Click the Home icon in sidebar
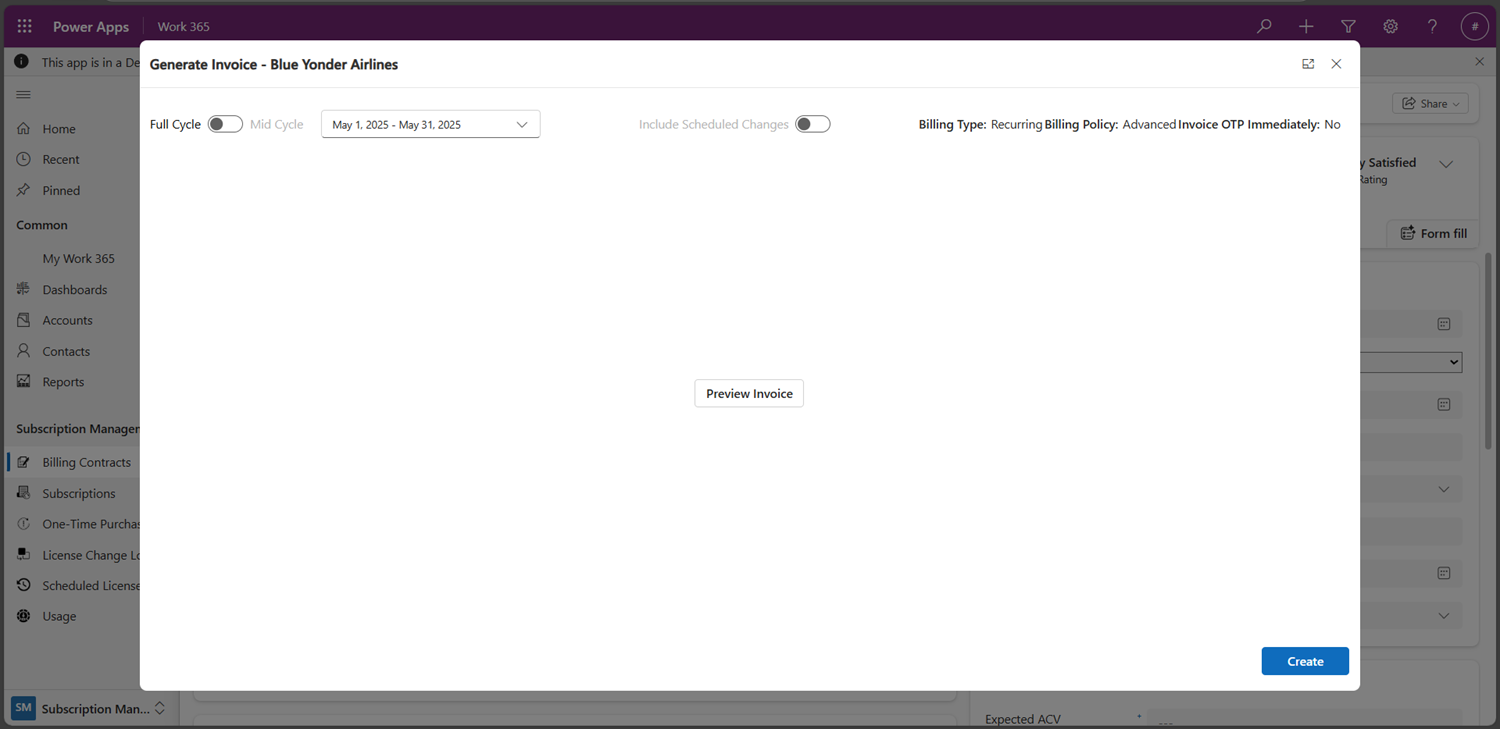Image resolution: width=1500 pixels, height=729 pixels. tap(24, 128)
